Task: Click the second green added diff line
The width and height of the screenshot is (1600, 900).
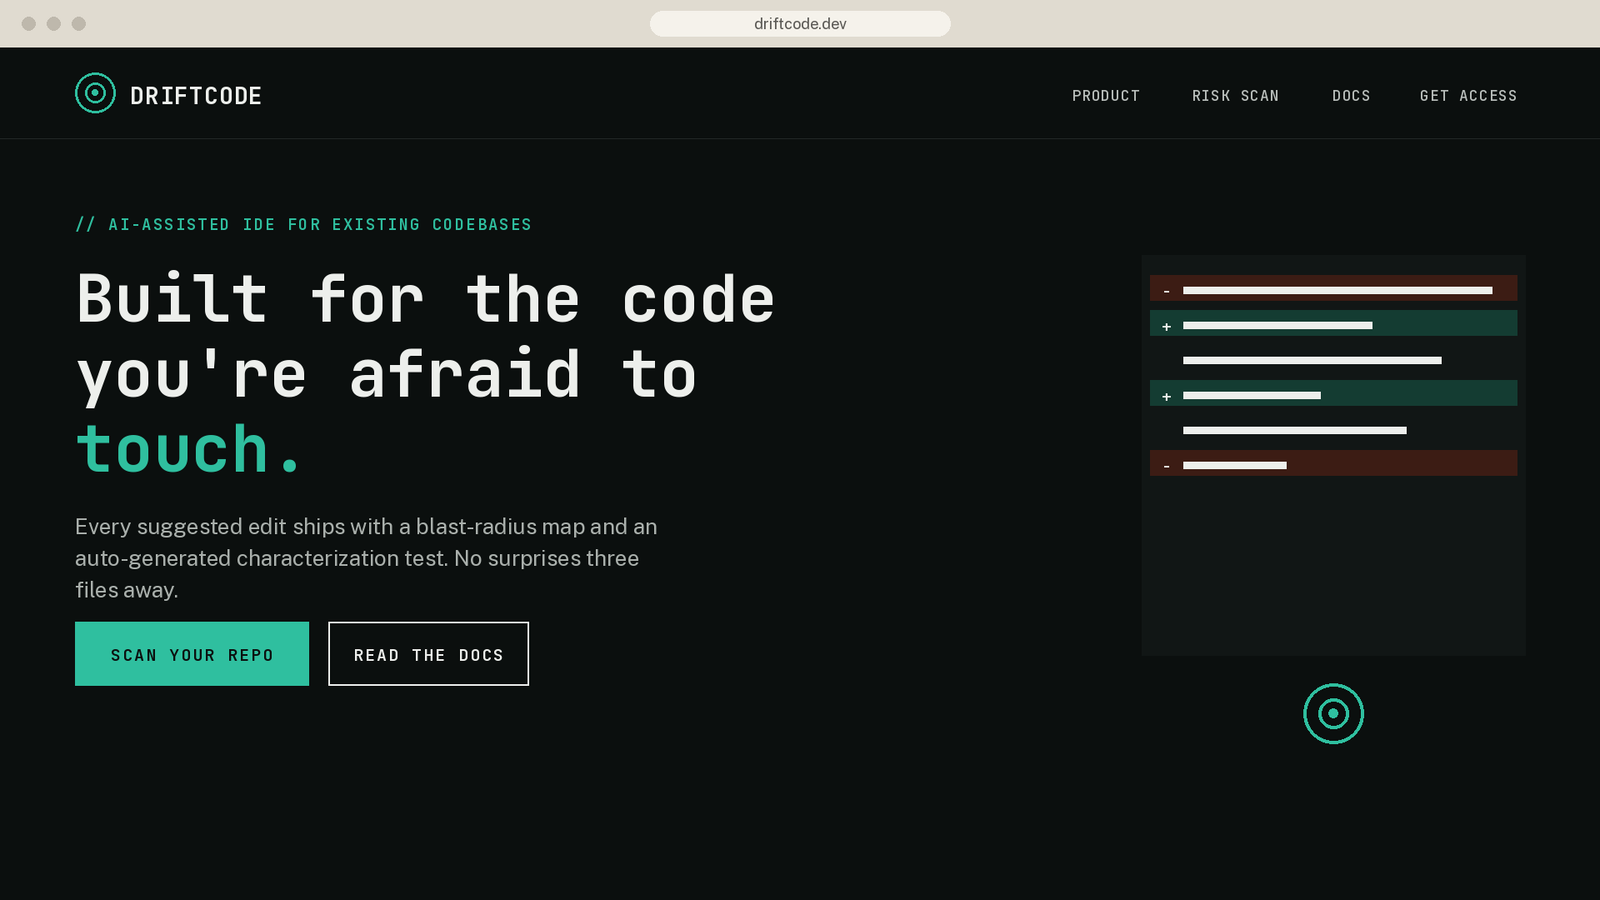Action: 1333,394
